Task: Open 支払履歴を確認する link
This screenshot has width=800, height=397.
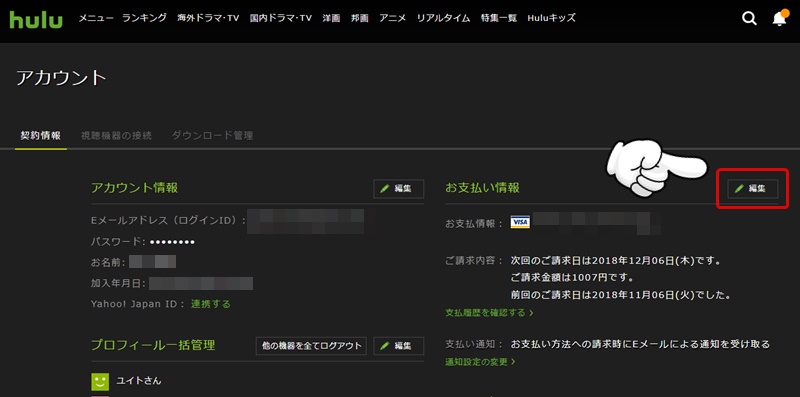Action: [x=489, y=312]
